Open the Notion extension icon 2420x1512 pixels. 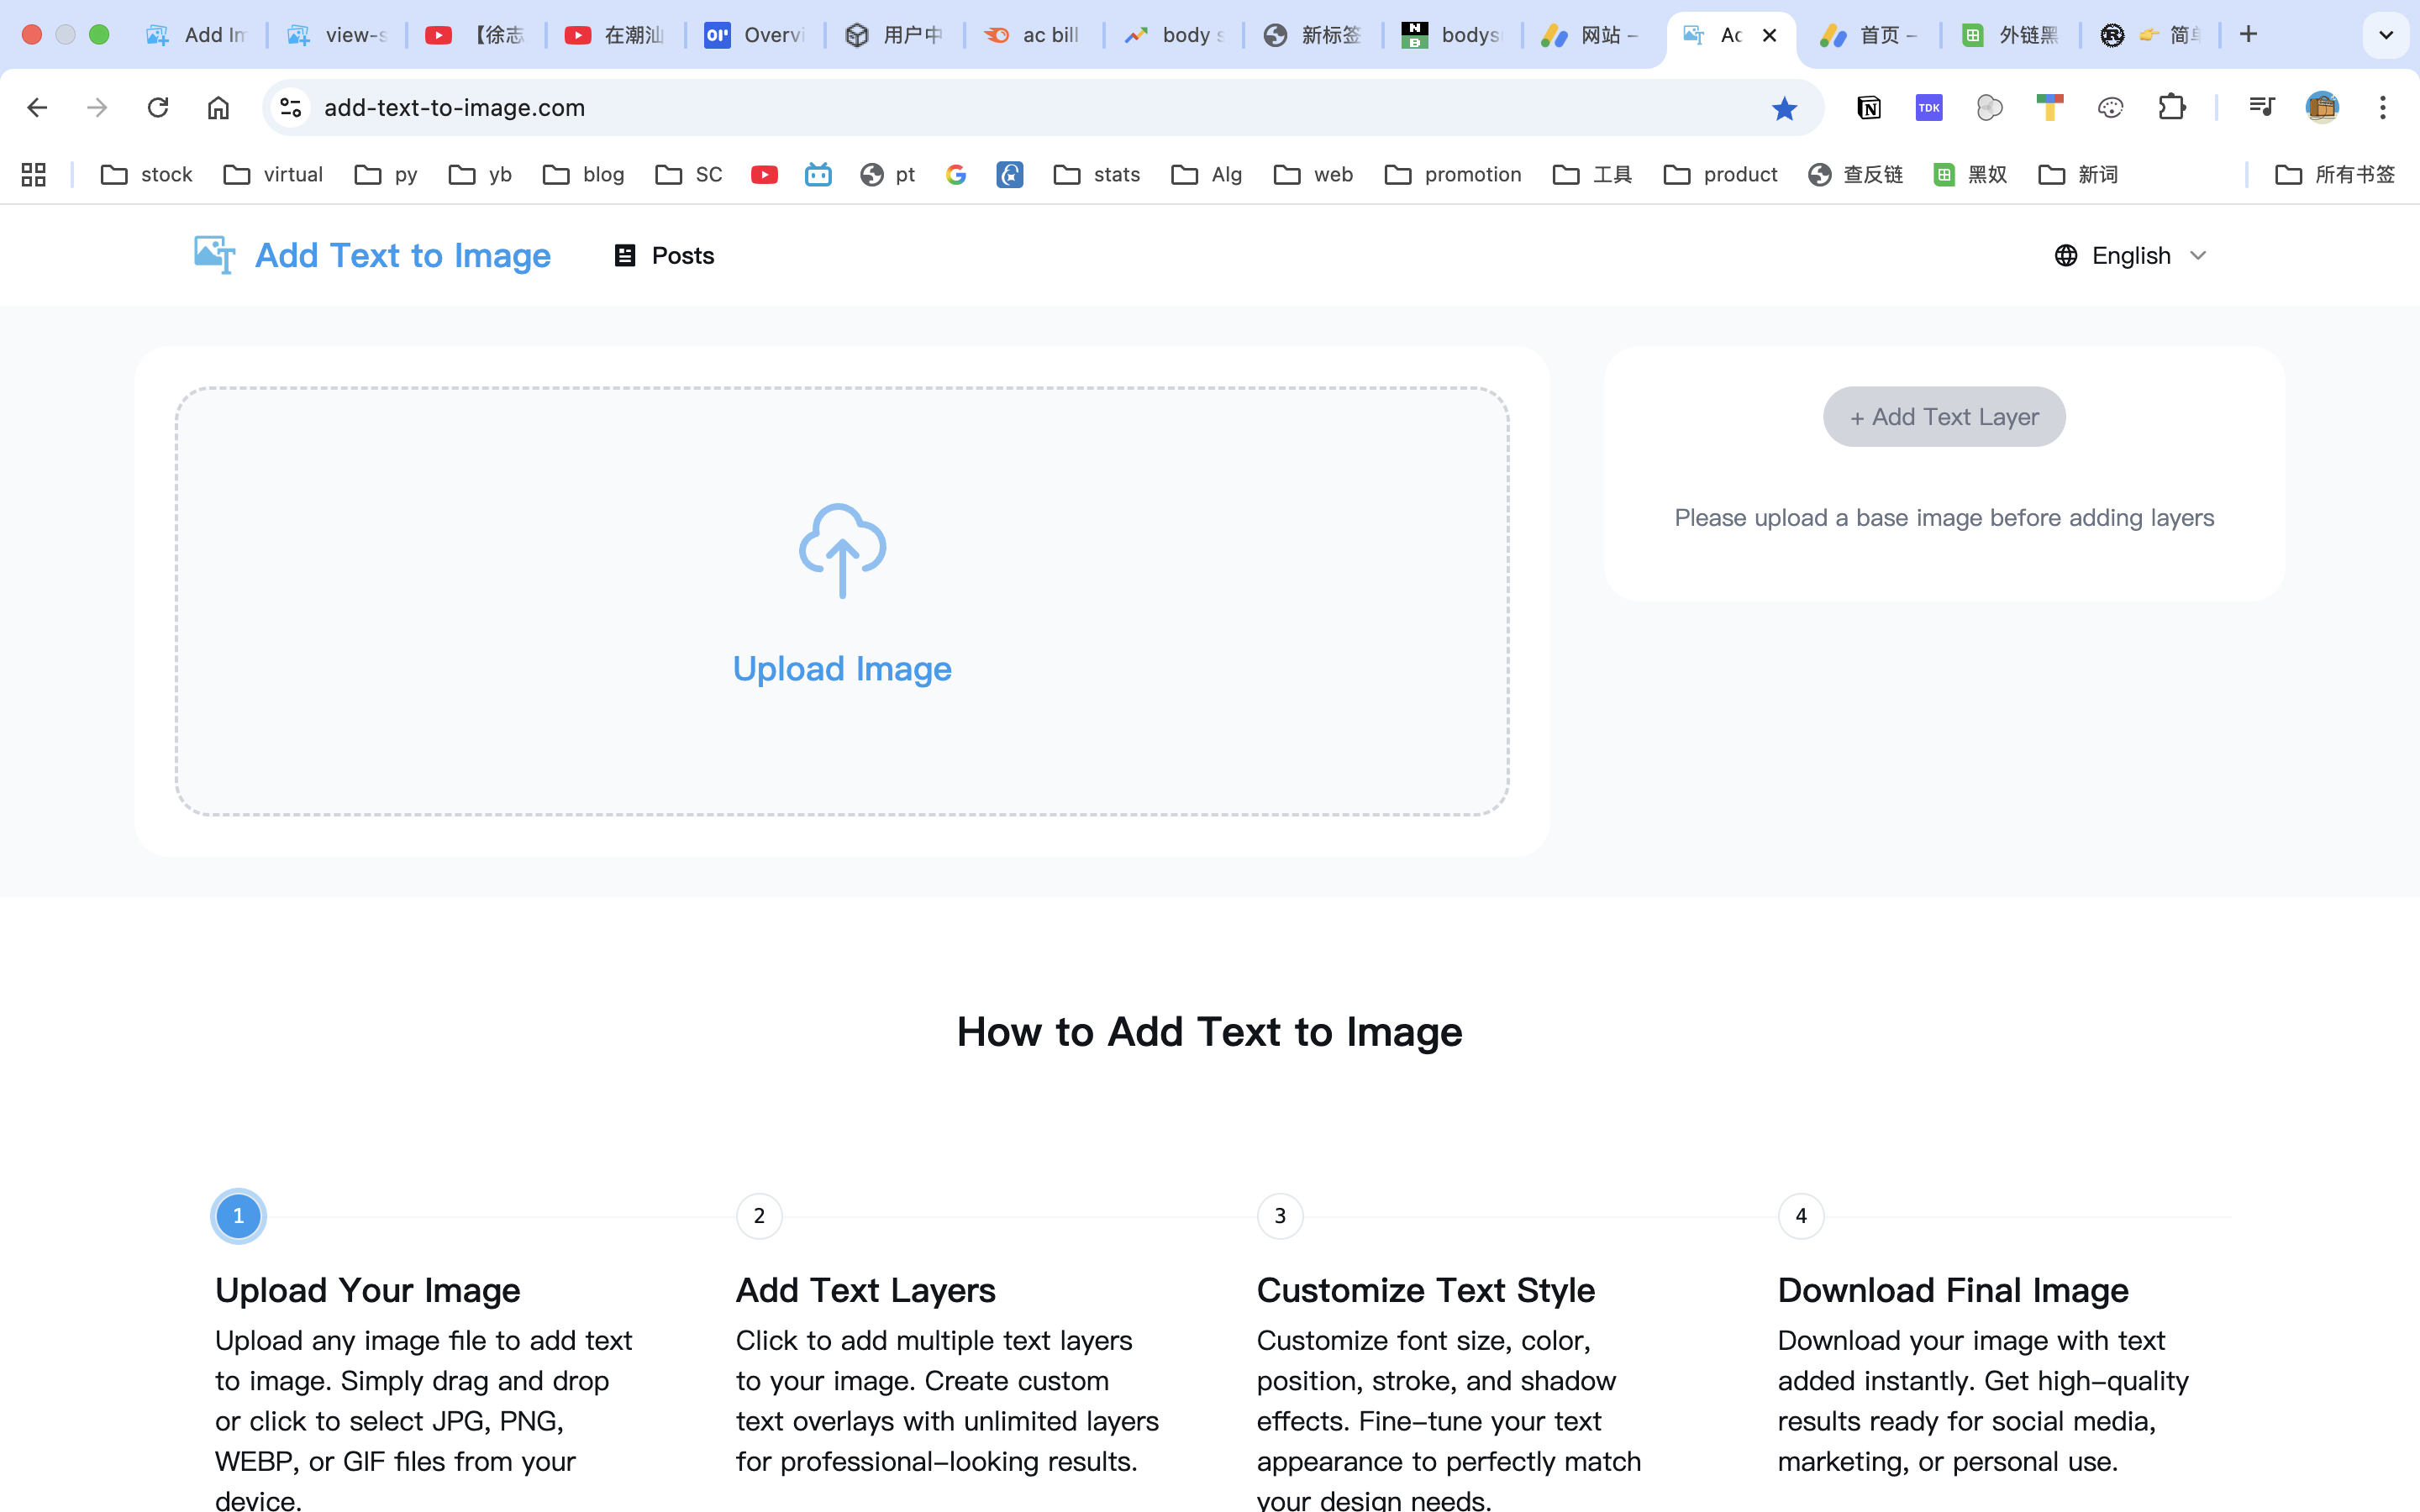pyautogui.click(x=1868, y=108)
